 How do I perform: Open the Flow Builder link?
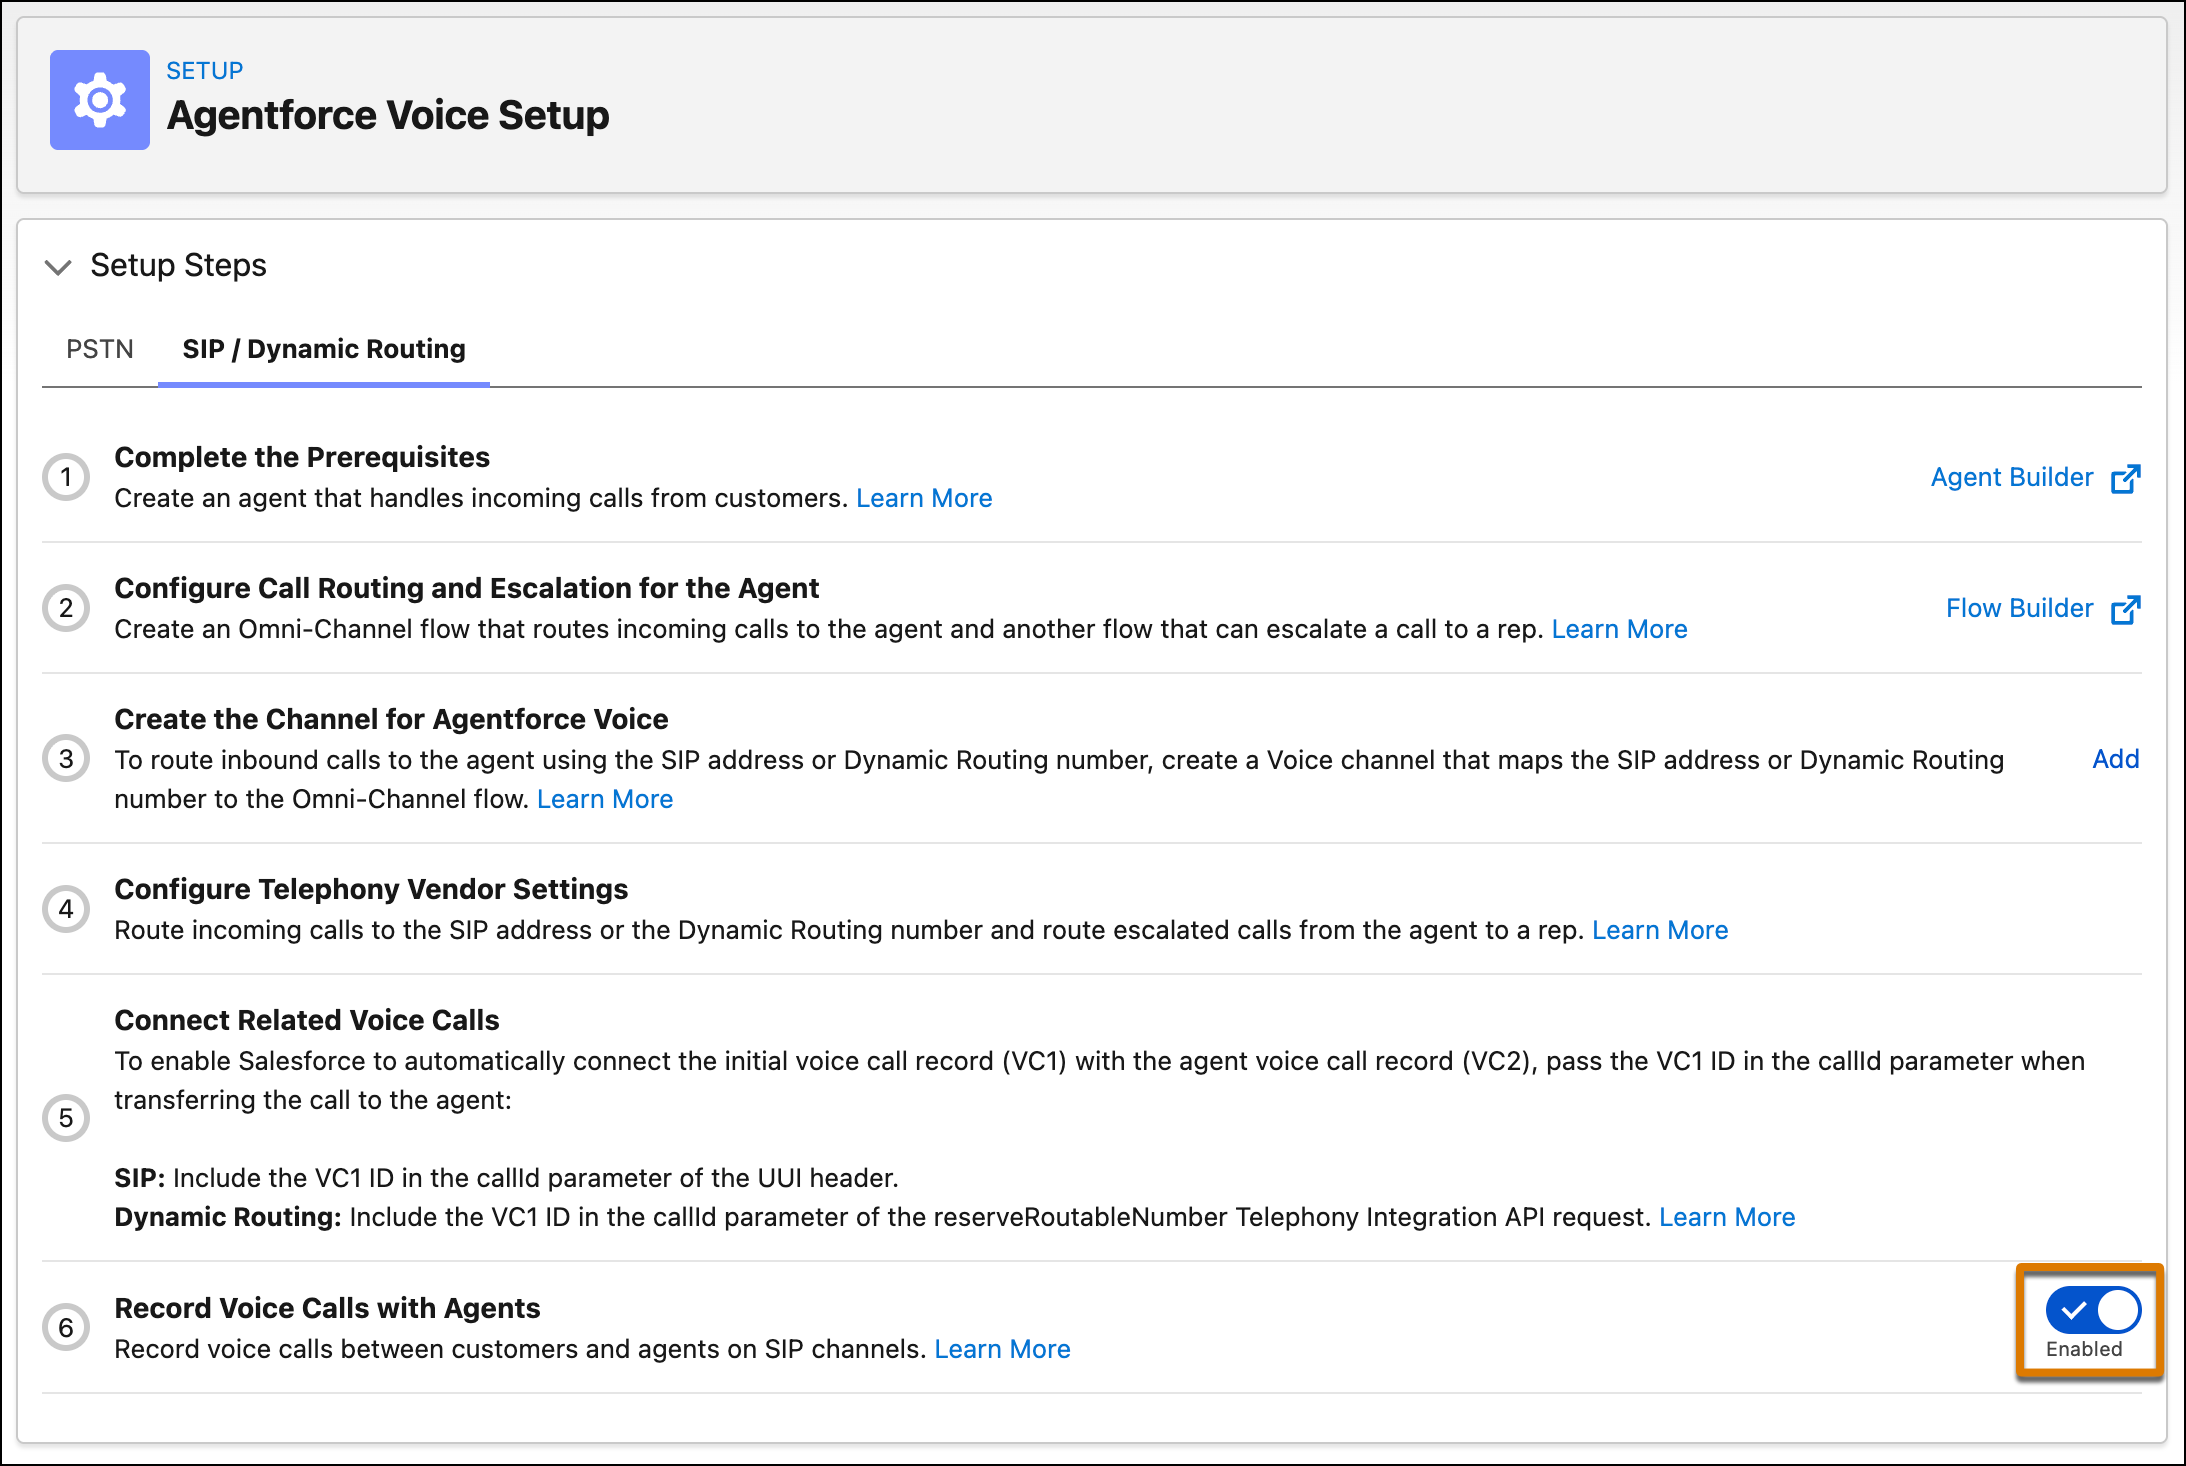point(2019,608)
